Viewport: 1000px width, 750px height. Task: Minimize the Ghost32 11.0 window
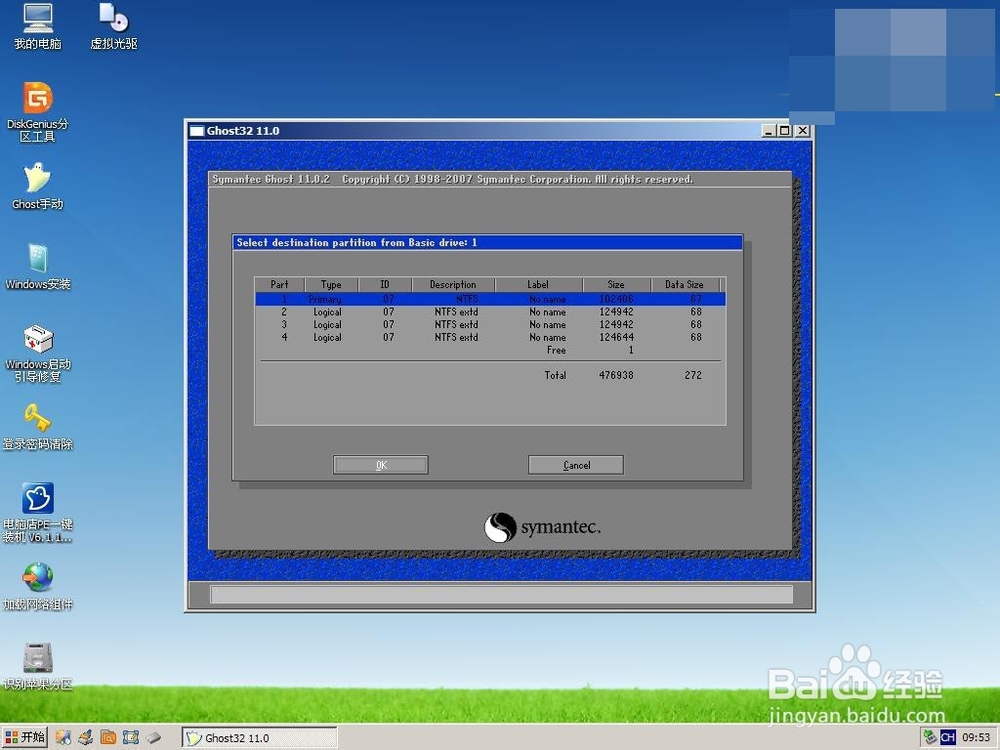(x=769, y=131)
